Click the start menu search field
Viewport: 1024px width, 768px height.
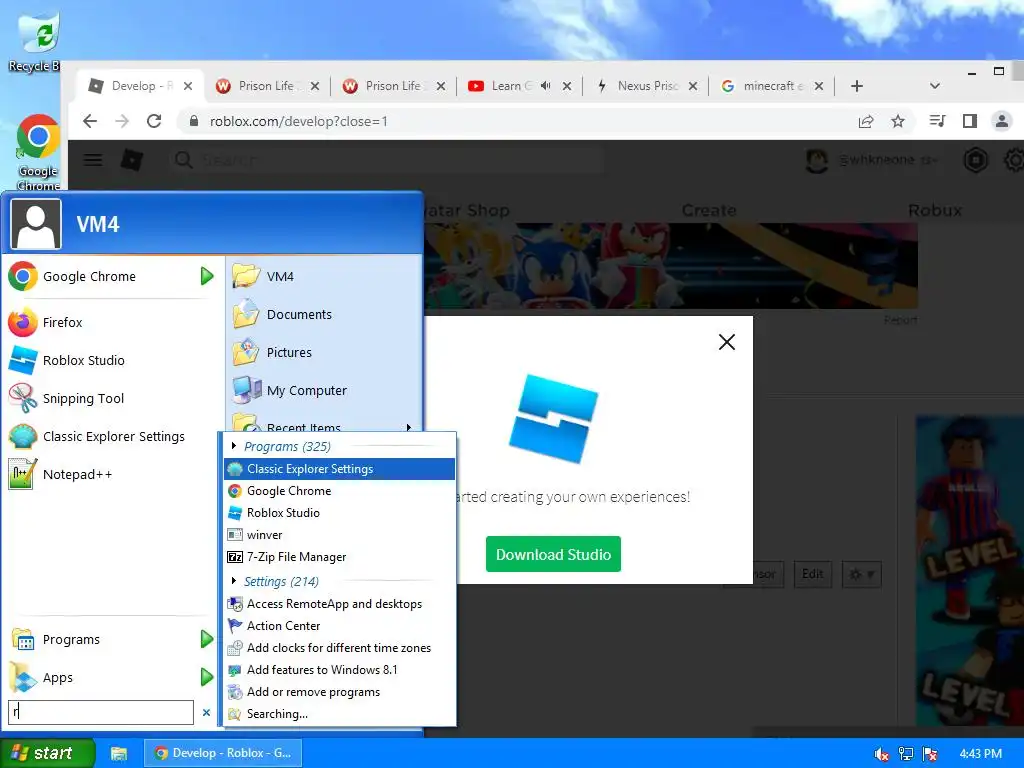101,712
